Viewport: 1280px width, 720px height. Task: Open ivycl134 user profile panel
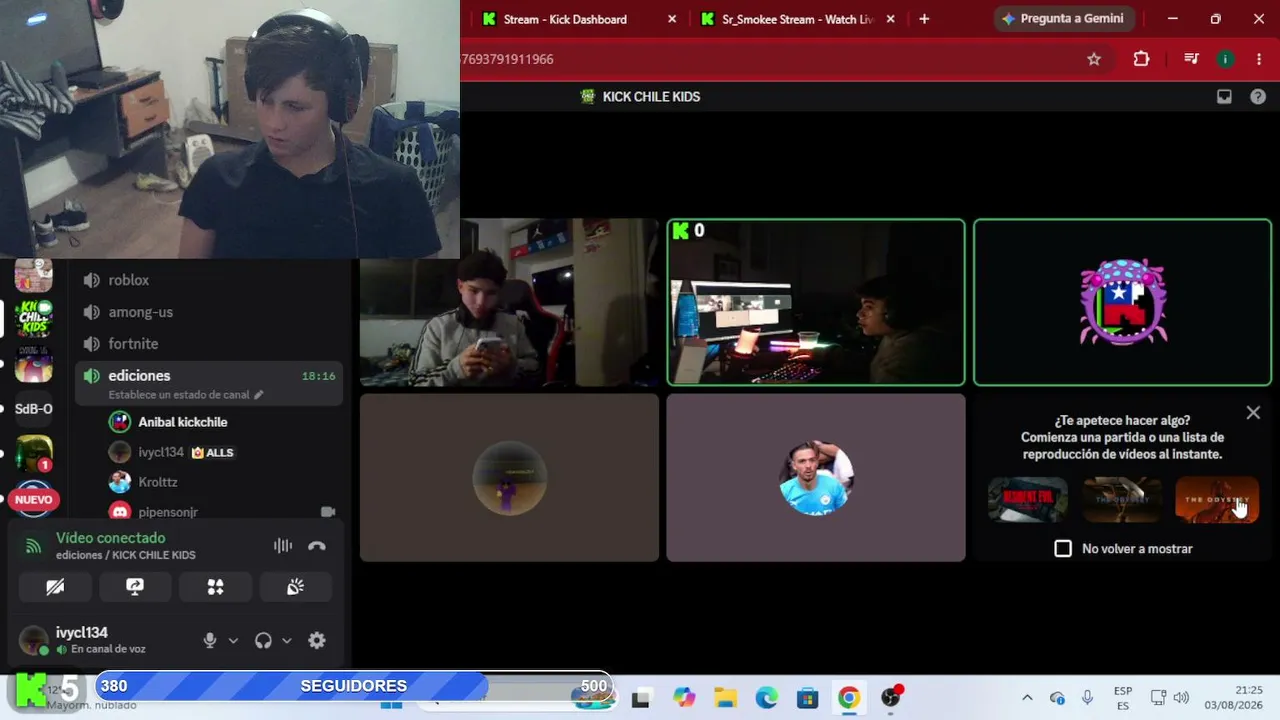(85, 640)
